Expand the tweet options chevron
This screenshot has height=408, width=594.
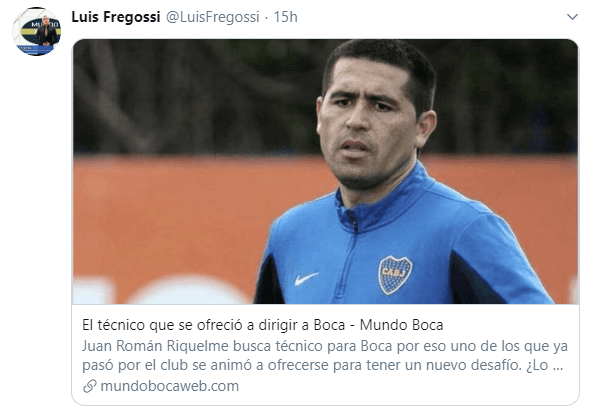coord(572,17)
